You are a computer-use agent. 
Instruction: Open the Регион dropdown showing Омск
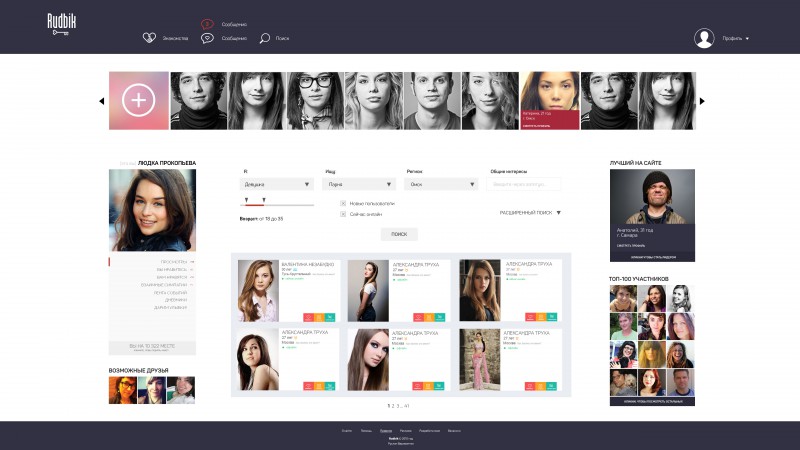(441, 184)
